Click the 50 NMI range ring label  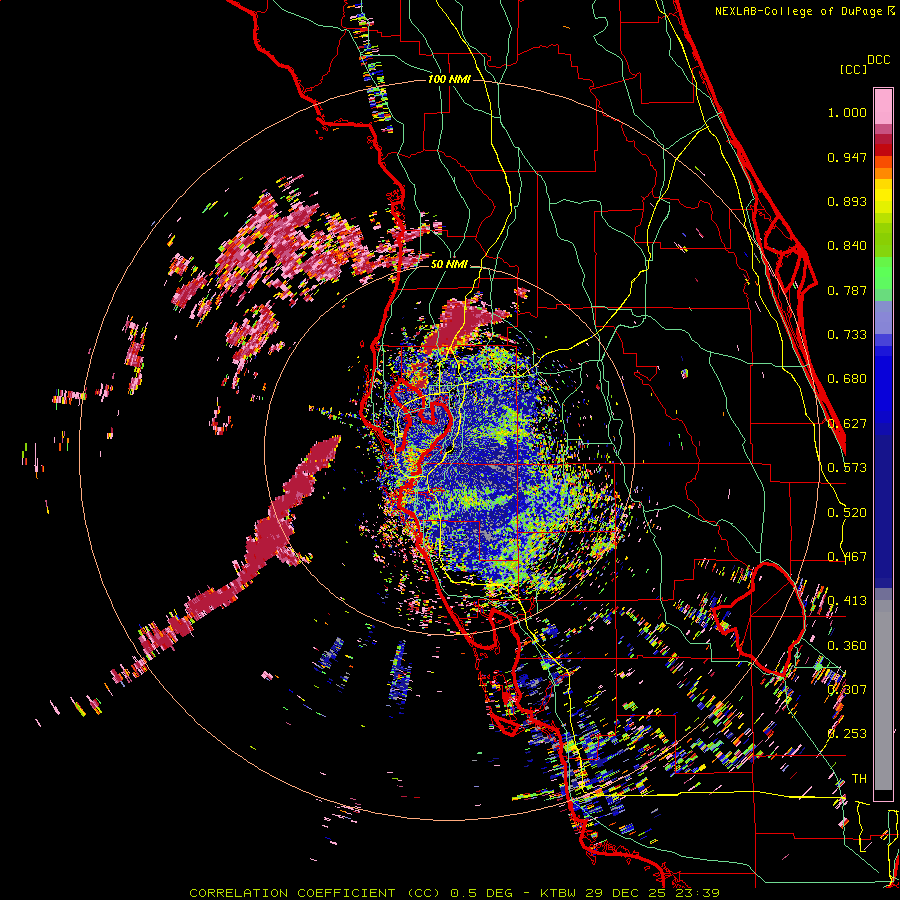pos(449,265)
